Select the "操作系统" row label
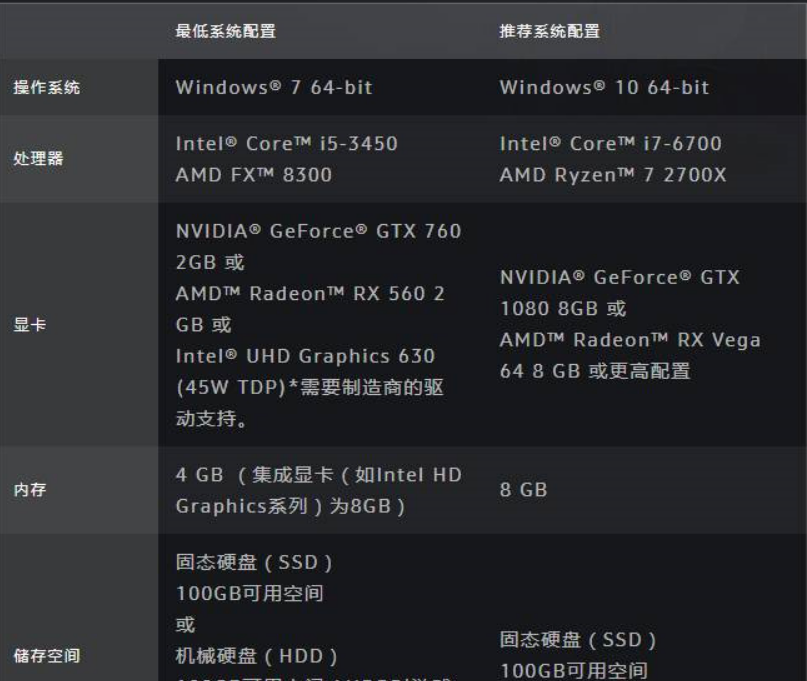Image resolution: width=807 pixels, height=681 pixels. 47,88
